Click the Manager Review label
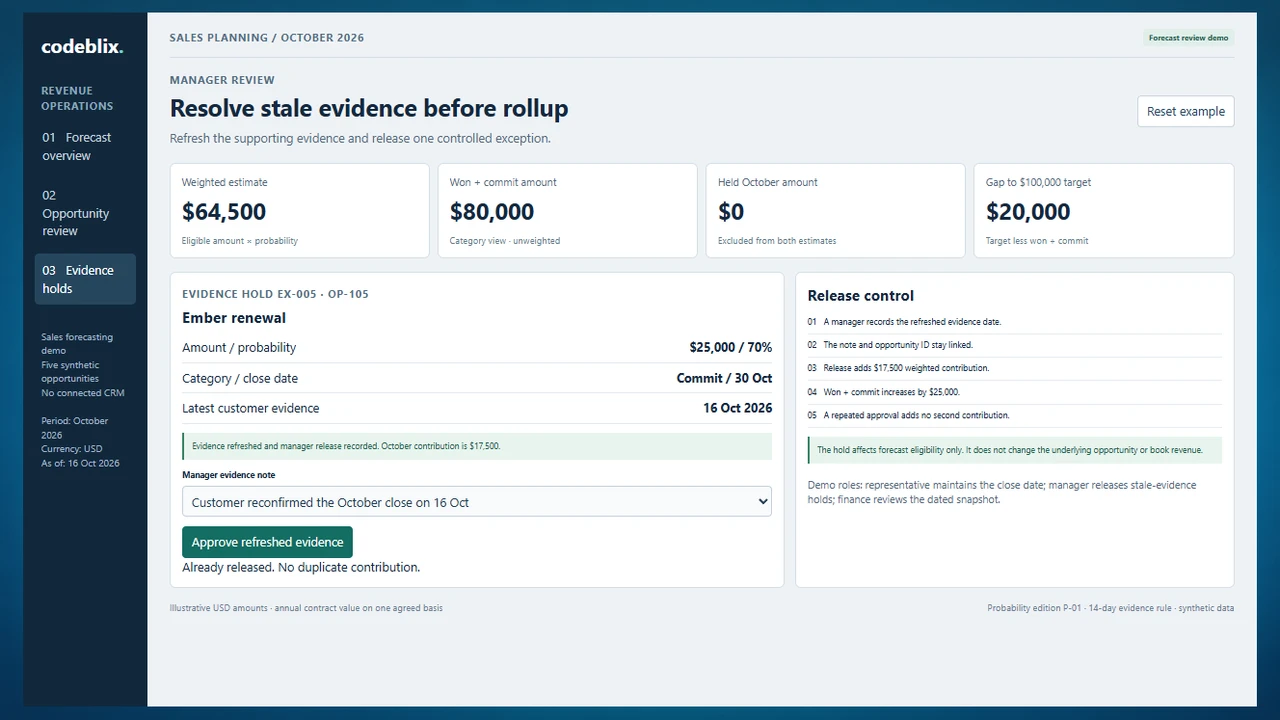This screenshot has width=1280, height=720. (x=222, y=80)
